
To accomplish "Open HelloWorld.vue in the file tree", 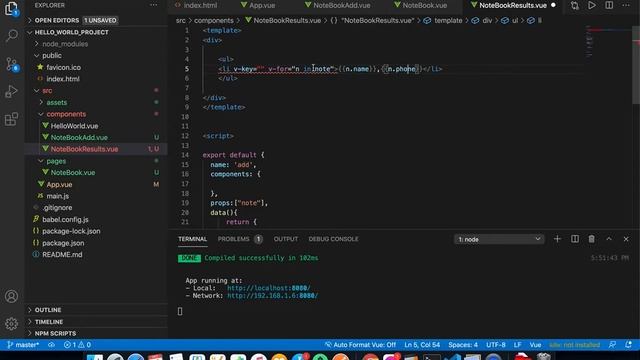I will (x=74, y=126).
